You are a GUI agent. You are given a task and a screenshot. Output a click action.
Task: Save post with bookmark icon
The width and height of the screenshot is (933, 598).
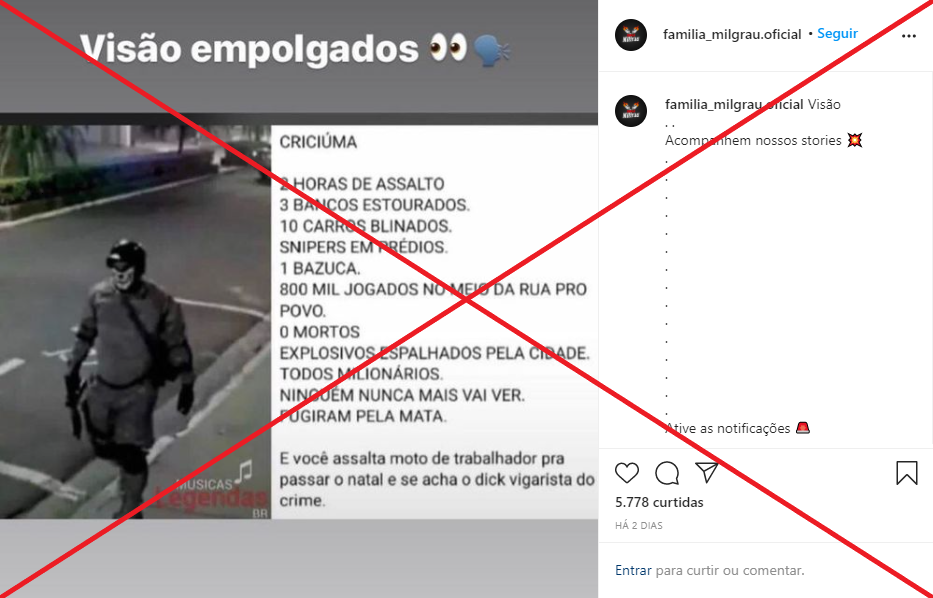[907, 473]
